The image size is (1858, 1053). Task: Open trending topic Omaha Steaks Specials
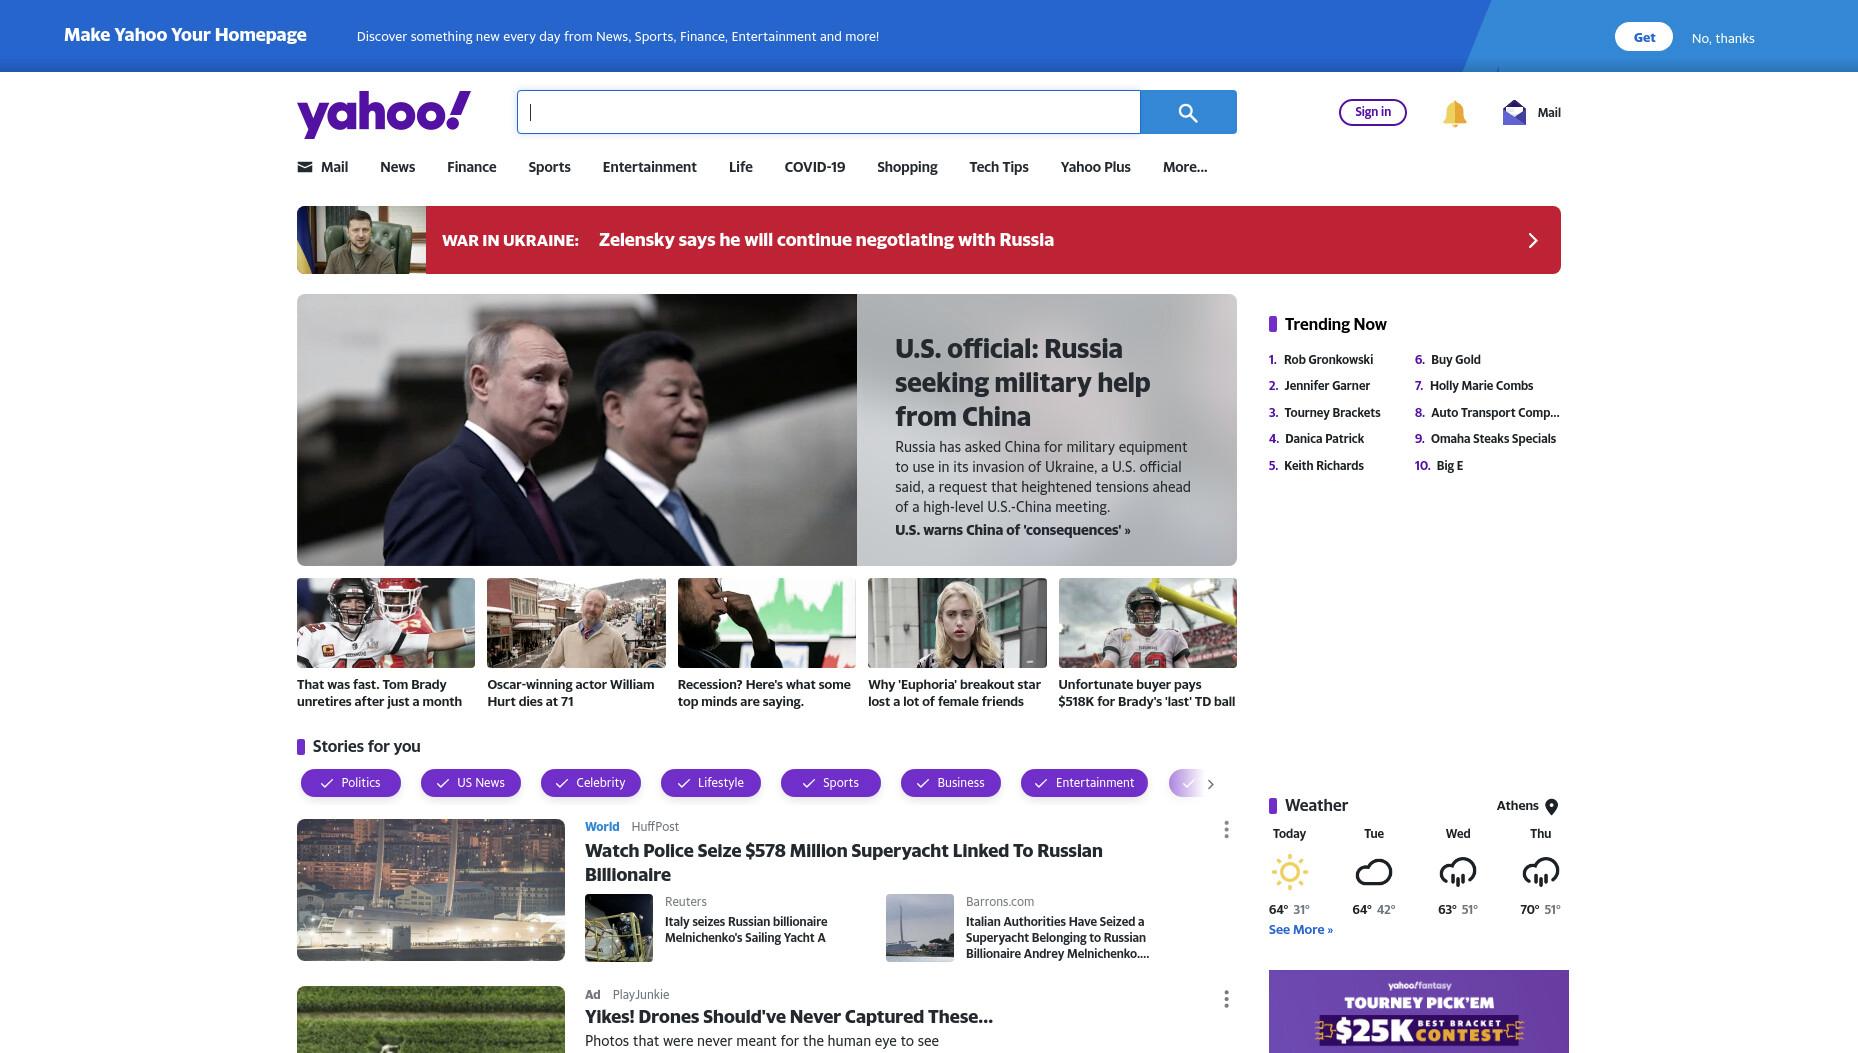[1493, 439]
